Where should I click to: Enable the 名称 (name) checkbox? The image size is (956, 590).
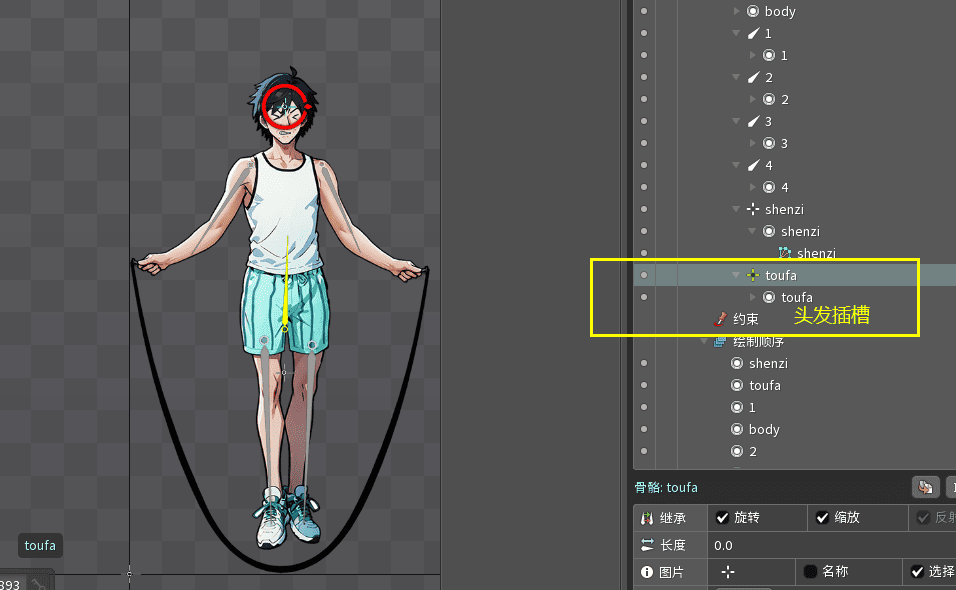pos(811,572)
